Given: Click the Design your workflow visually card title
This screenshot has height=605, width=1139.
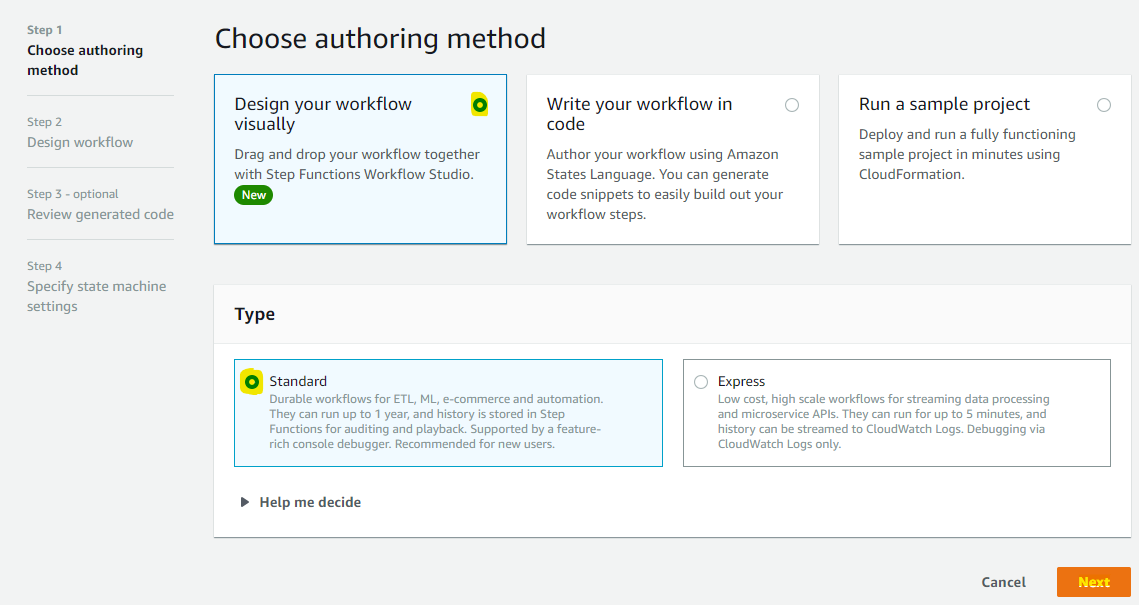Looking at the screenshot, I should [x=323, y=114].
